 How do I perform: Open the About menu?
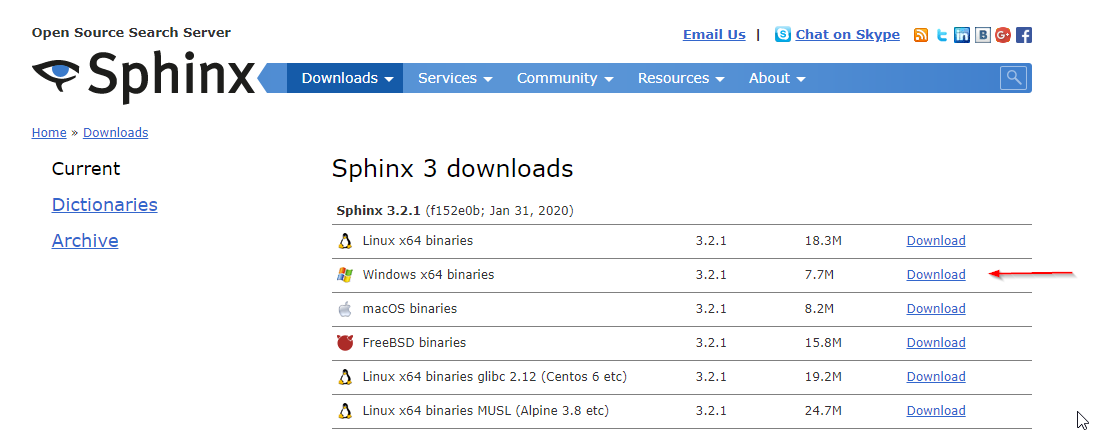click(x=777, y=78)
